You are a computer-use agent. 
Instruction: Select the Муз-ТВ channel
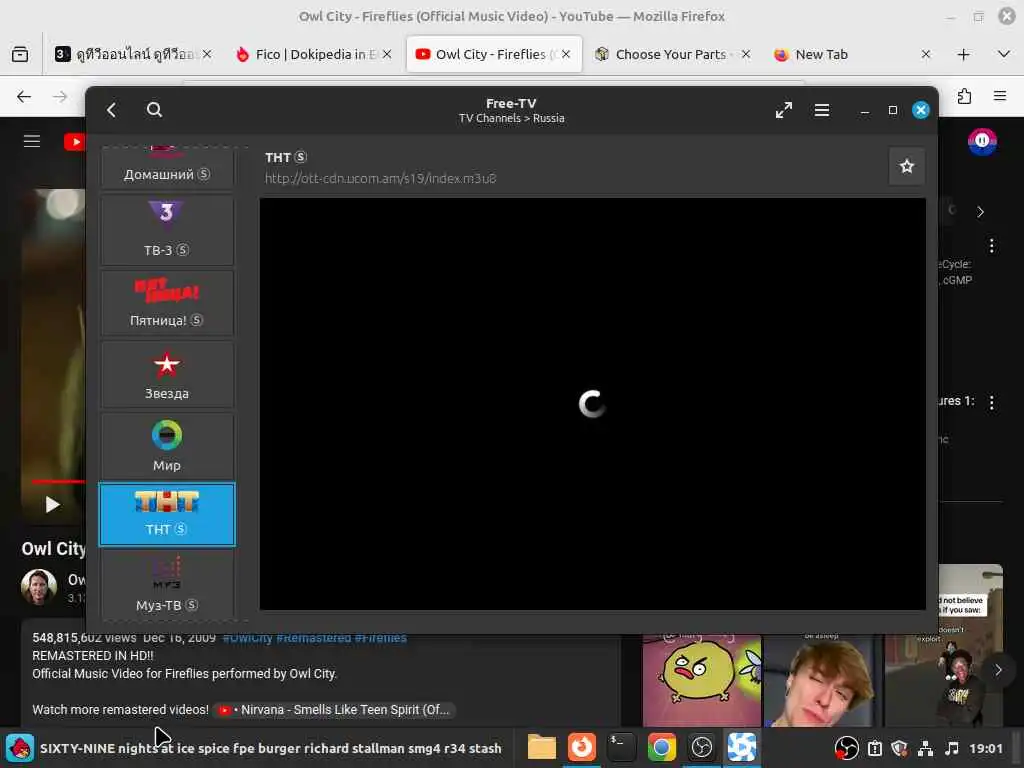pos(167,584)
